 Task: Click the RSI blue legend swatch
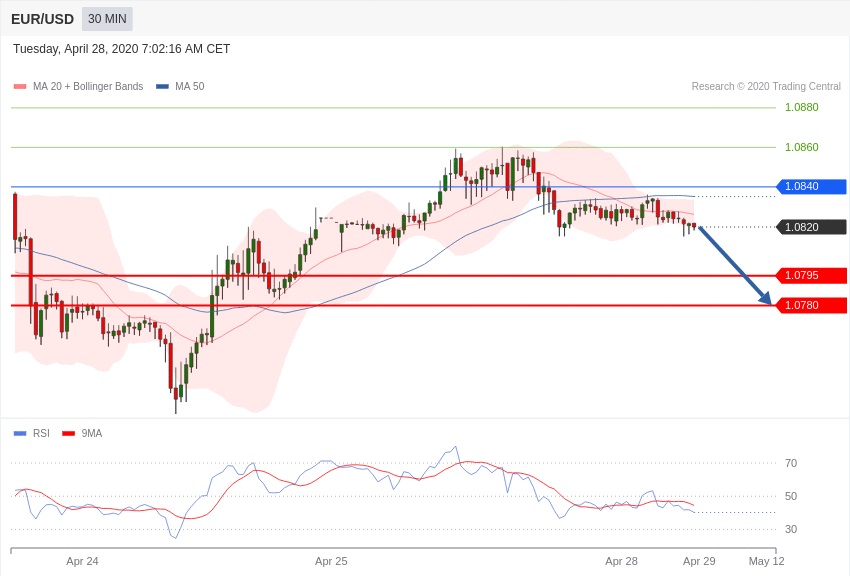(20, 433)
